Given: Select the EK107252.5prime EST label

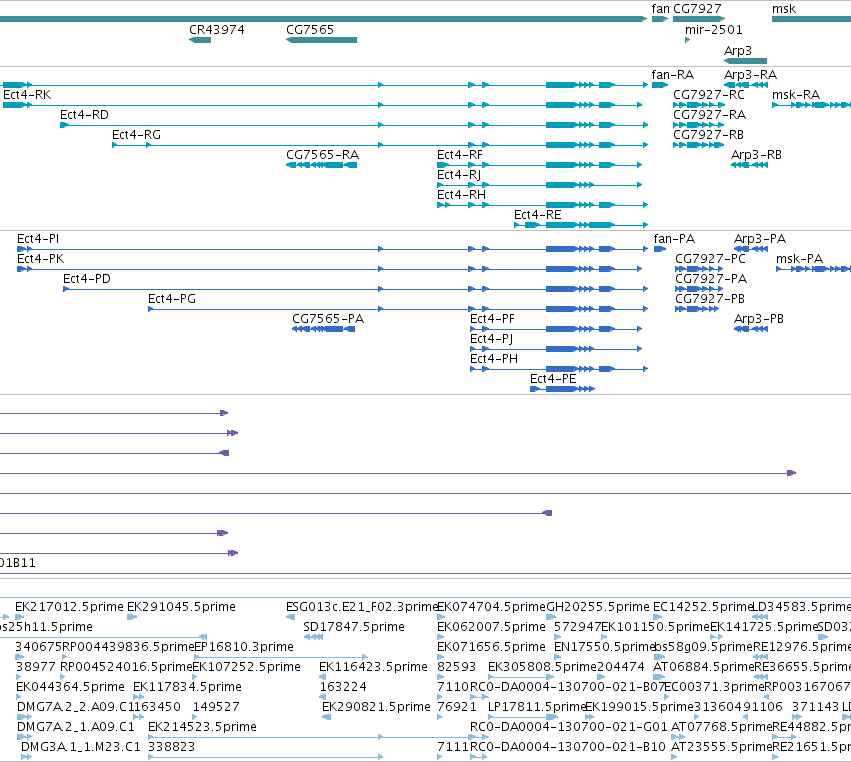Looking at the screenshot, I should (247, 667).
